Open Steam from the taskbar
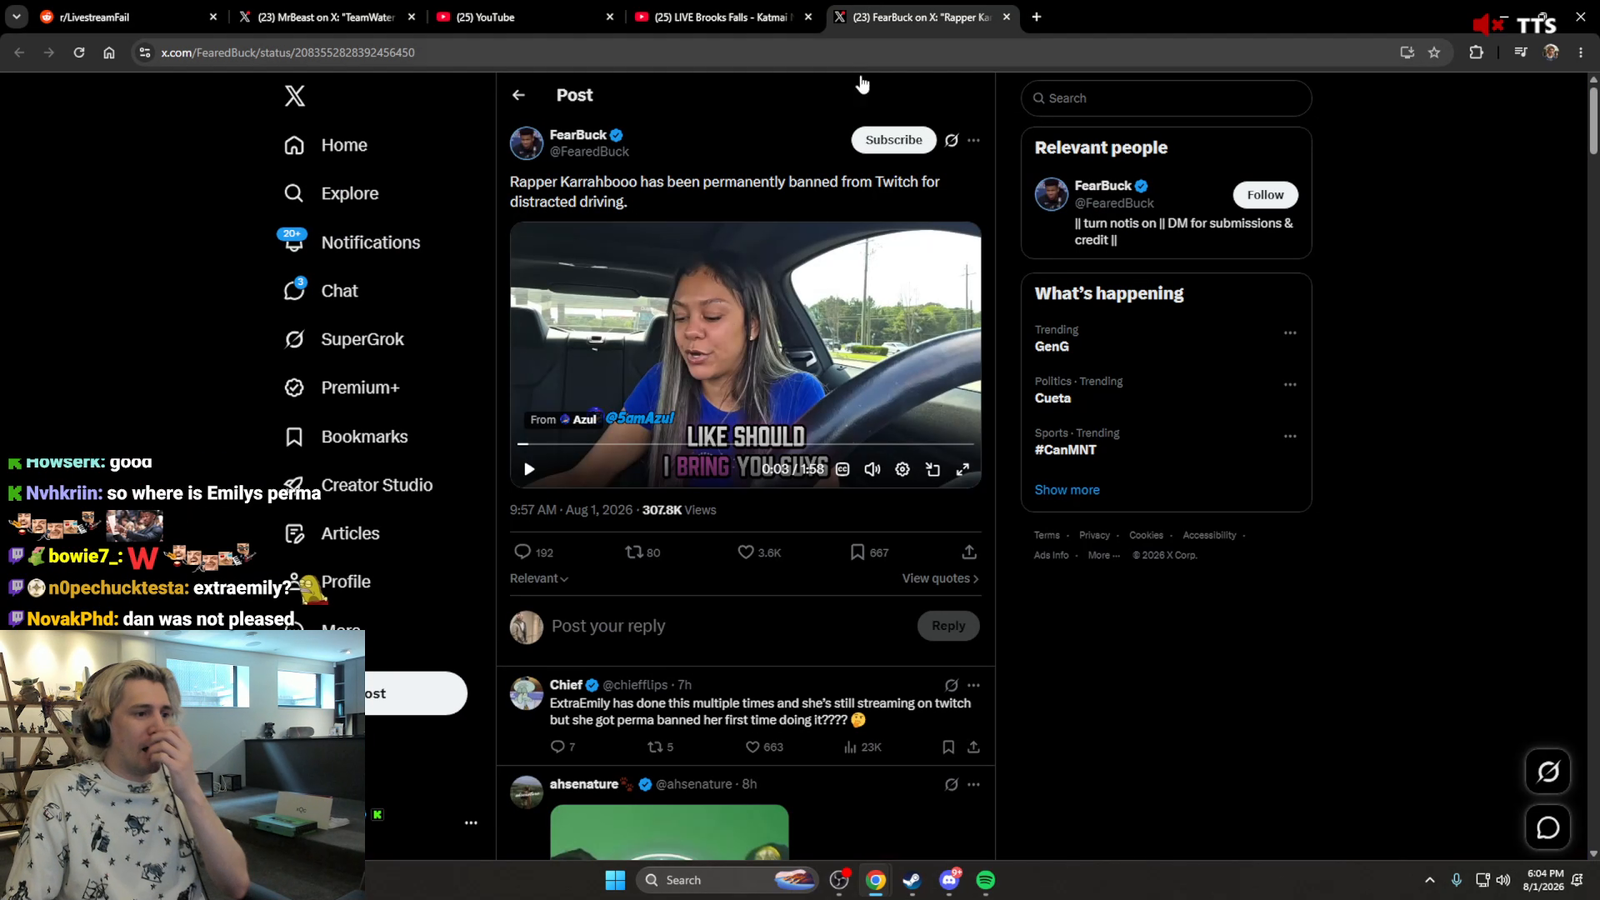 pos(912,880)
